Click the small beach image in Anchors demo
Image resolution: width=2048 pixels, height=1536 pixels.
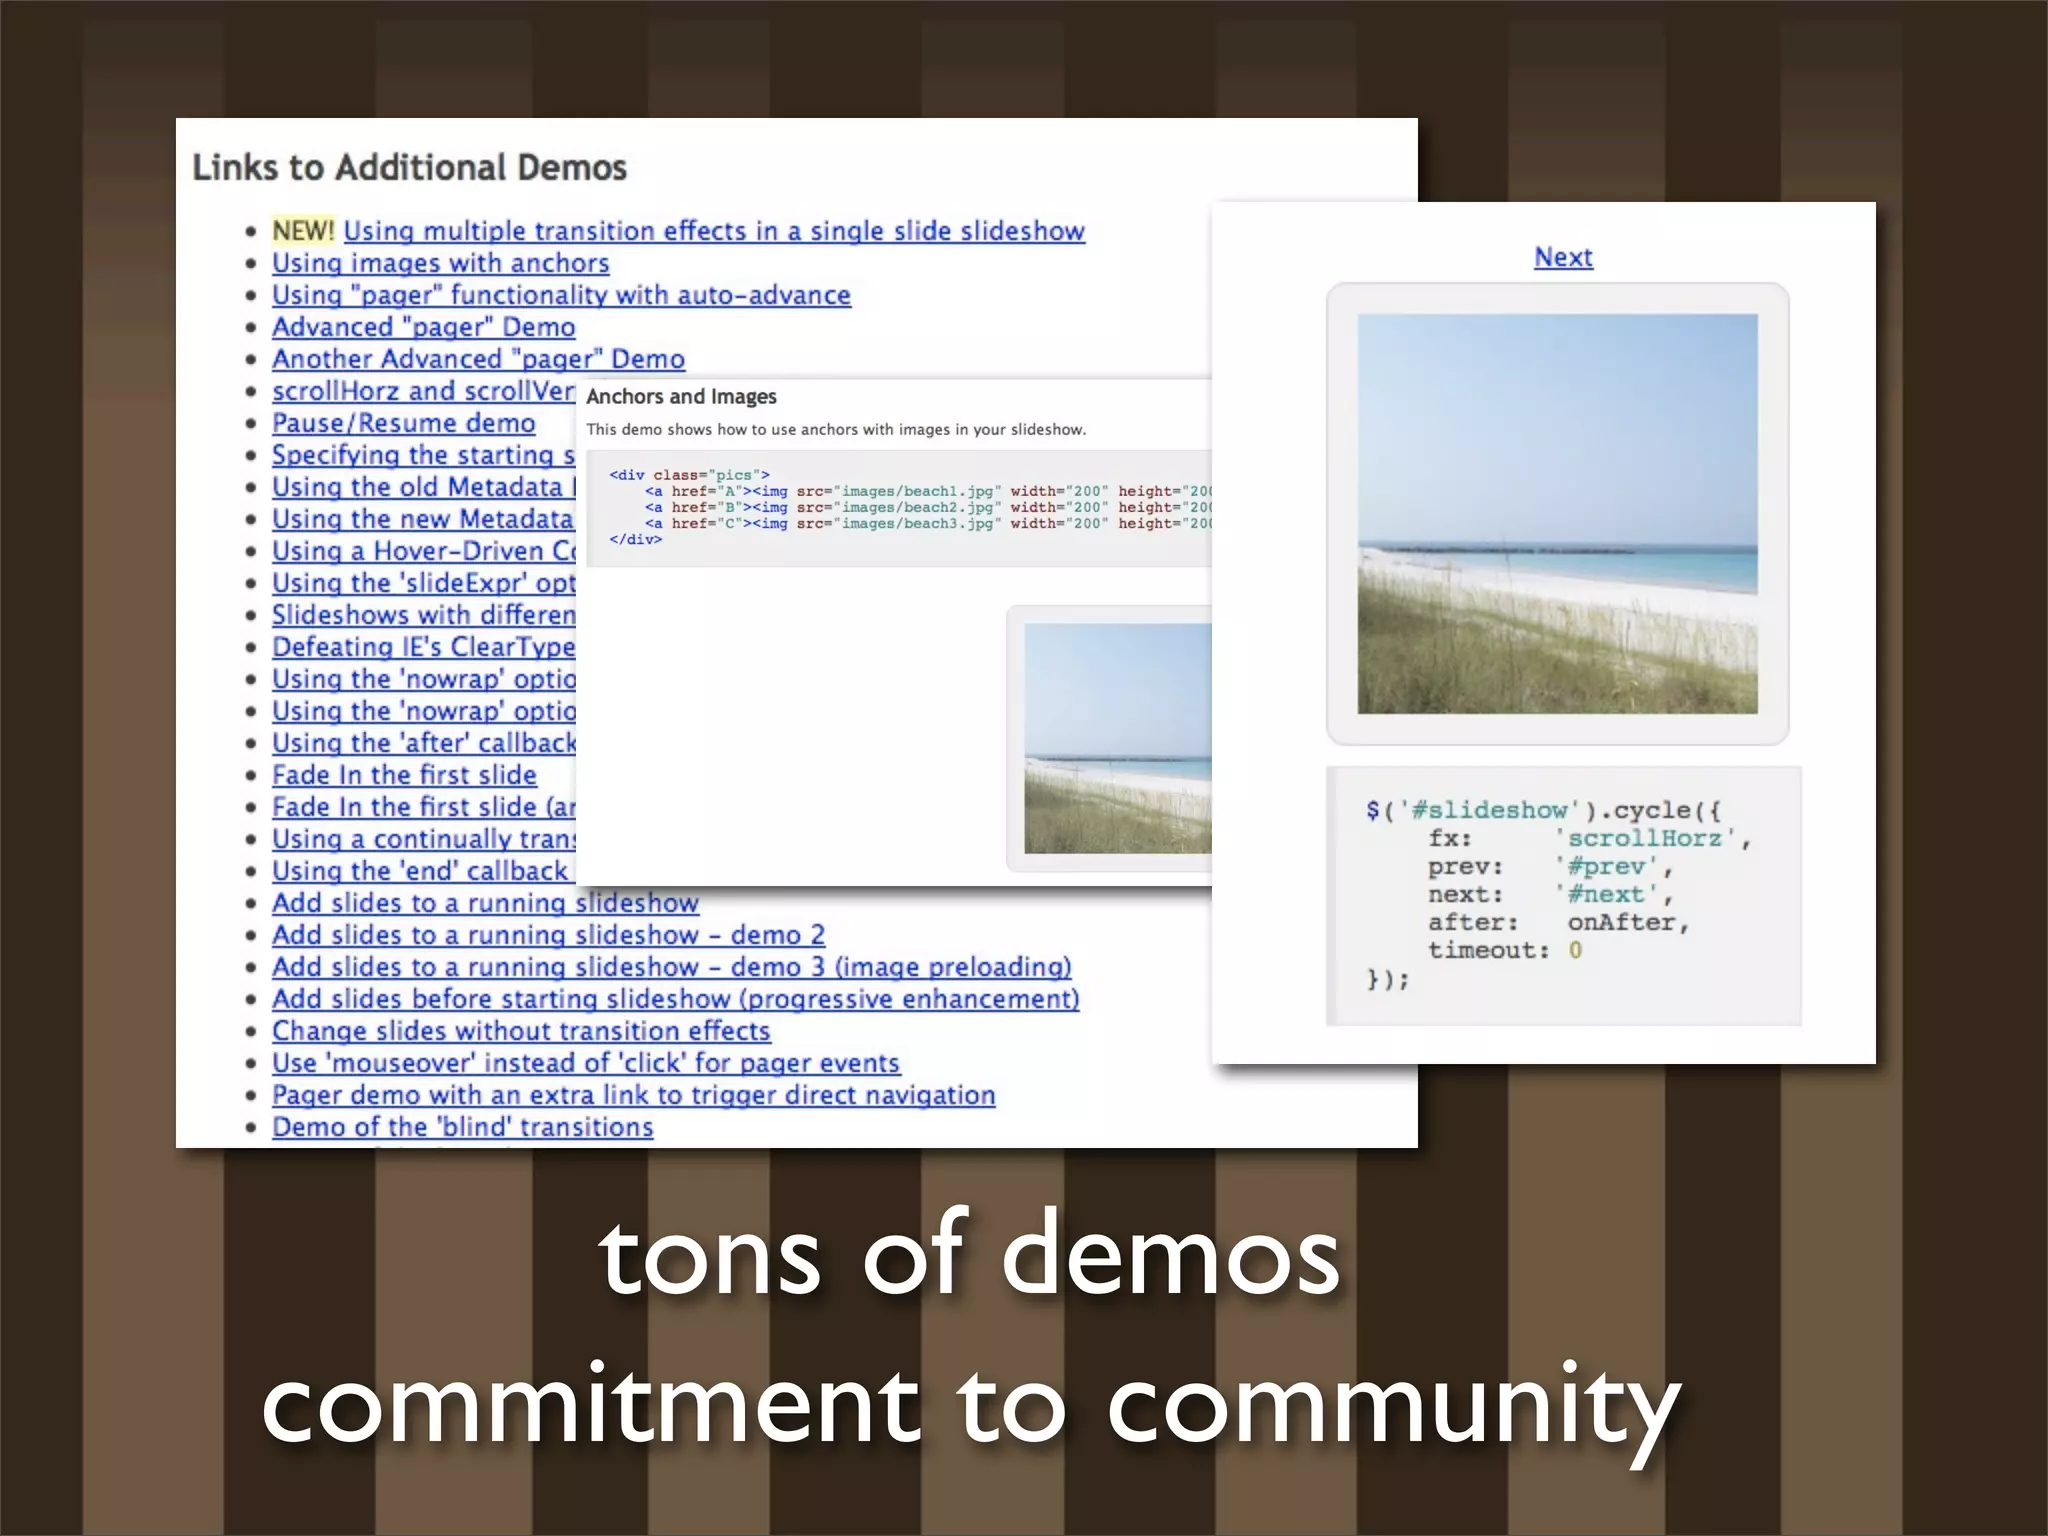1117,738
